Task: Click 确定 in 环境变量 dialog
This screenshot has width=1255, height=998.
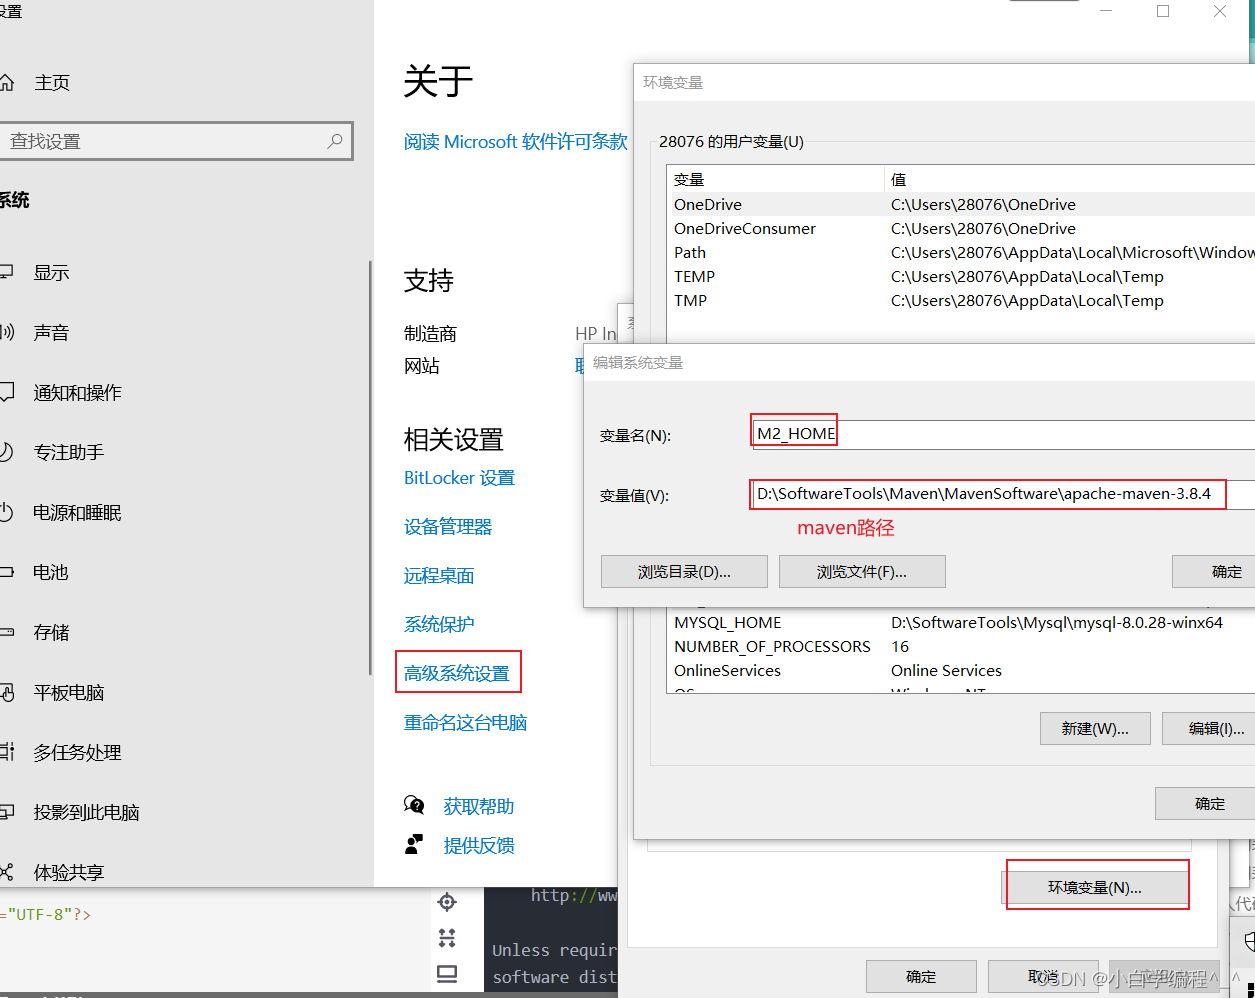Action: click(1205, 803)
